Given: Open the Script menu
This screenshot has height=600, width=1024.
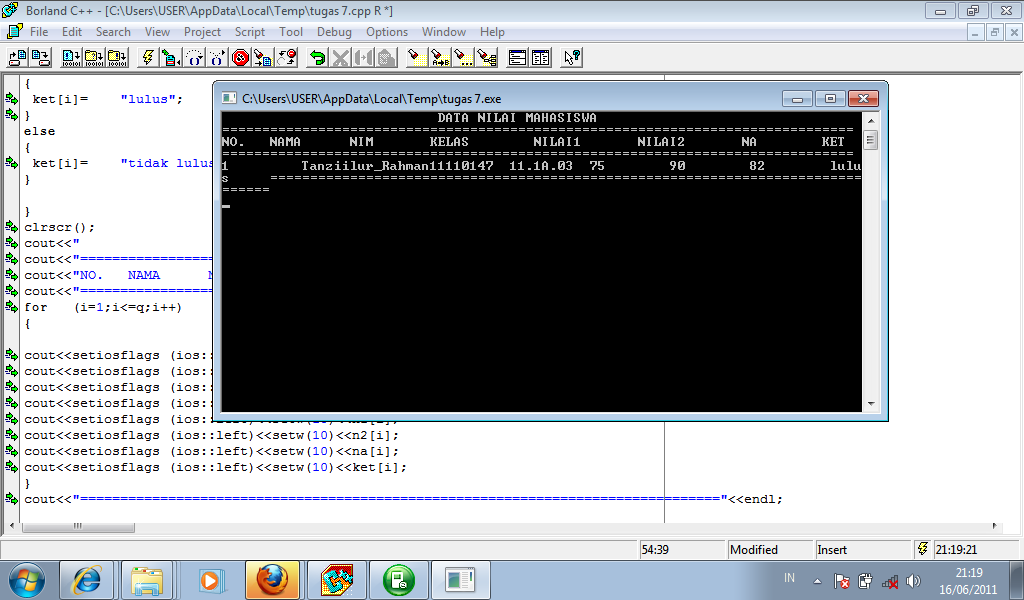Looking at the screenshot, I should click(250, 32).
